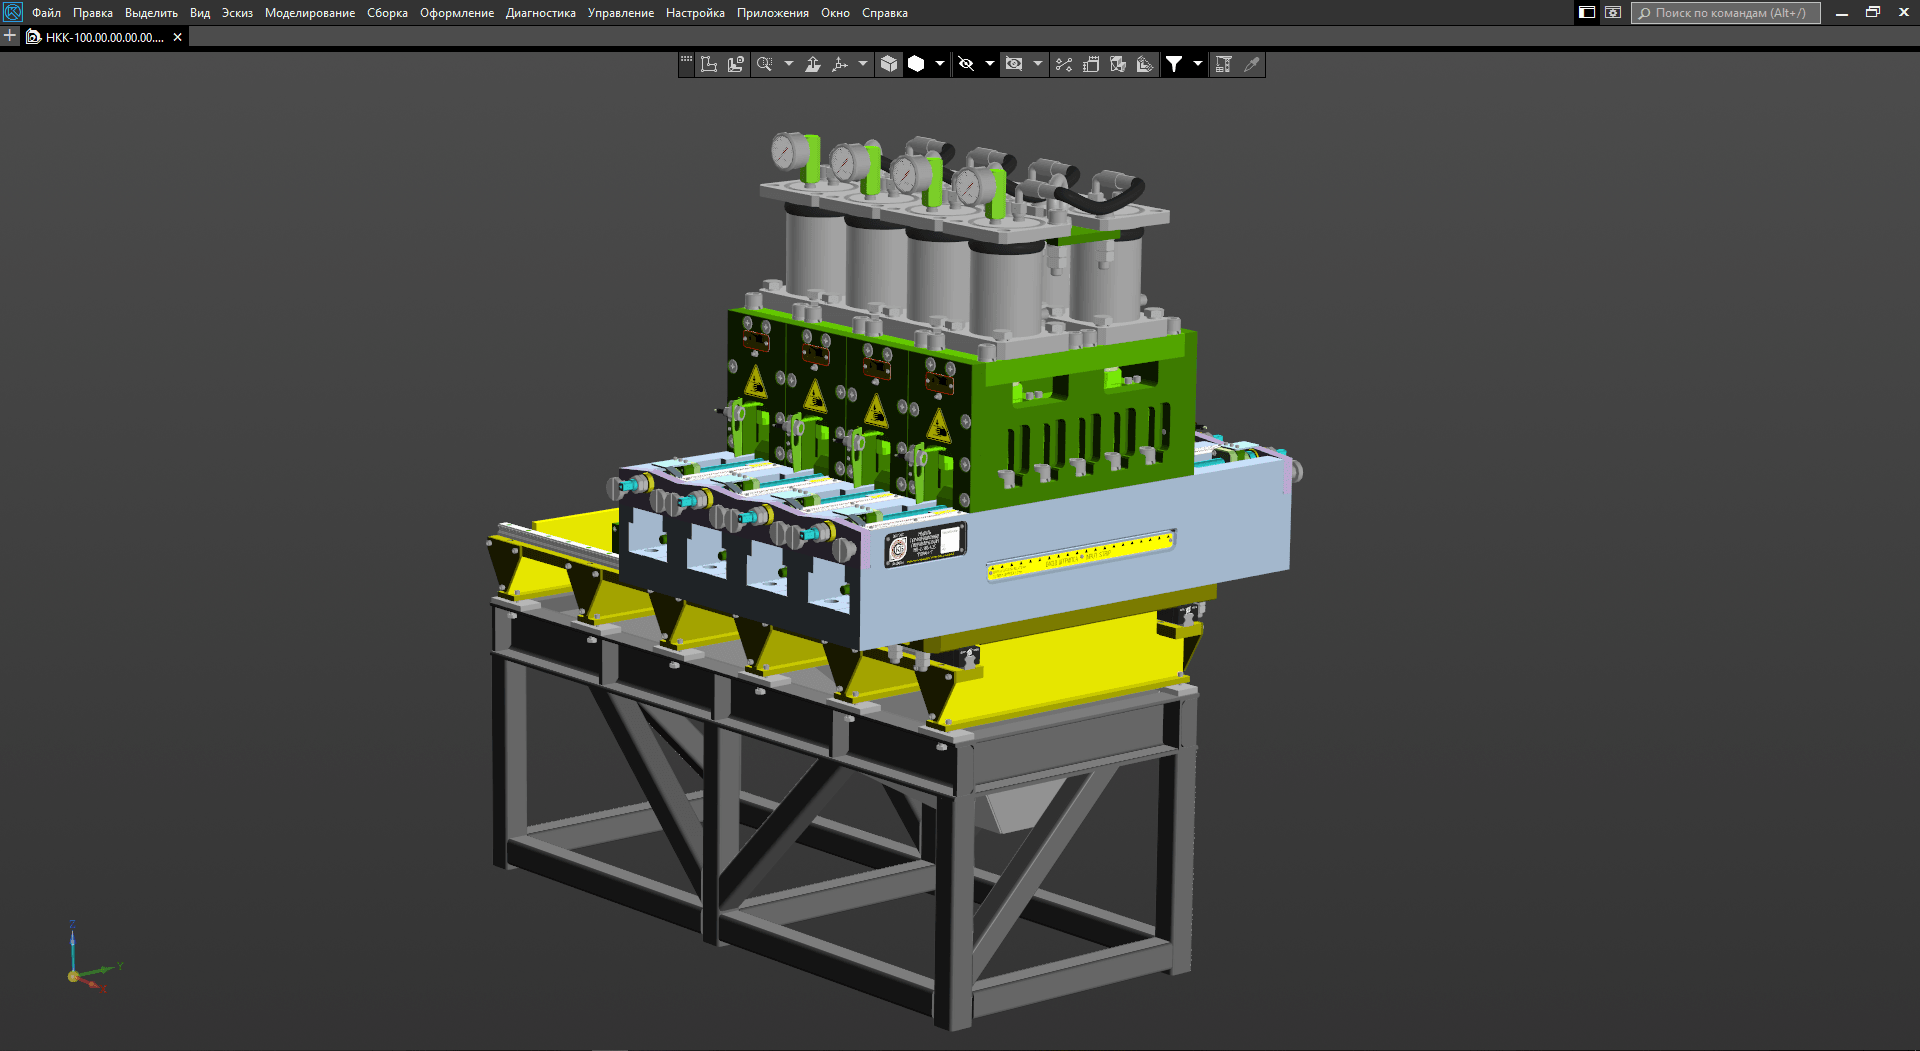
Task: Click the plus button to add document
Action: tap(10, 36)
